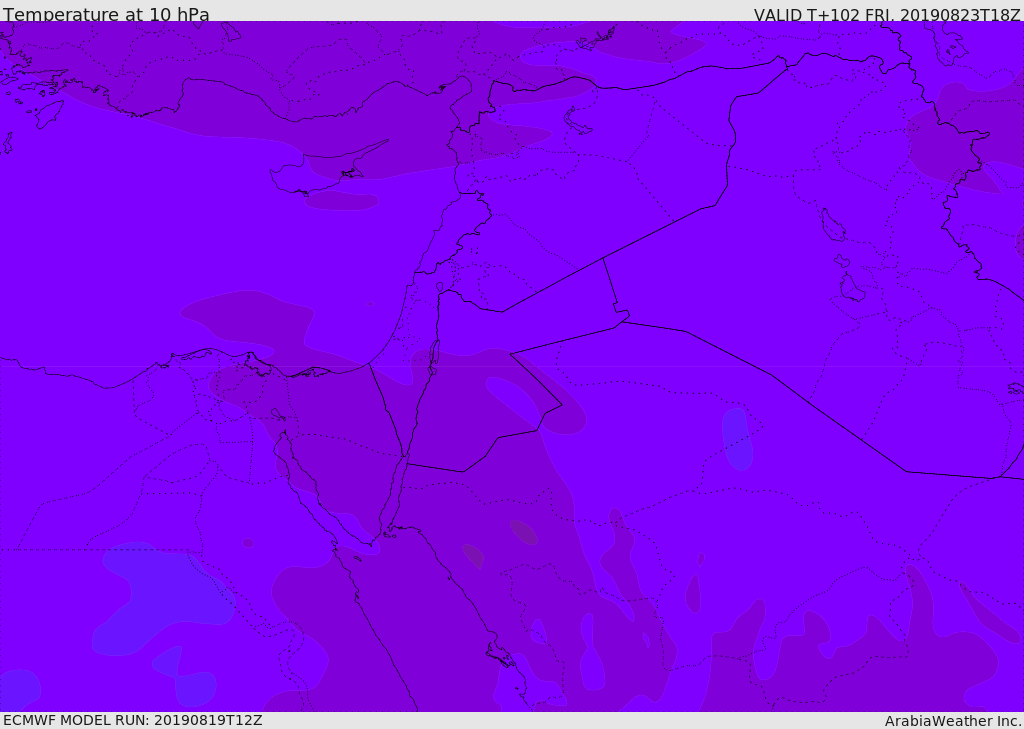Click the 'ArabiaWeather Inc.' credit text
This screenshot has width=1024, height=729.
(x=954, y=721)
